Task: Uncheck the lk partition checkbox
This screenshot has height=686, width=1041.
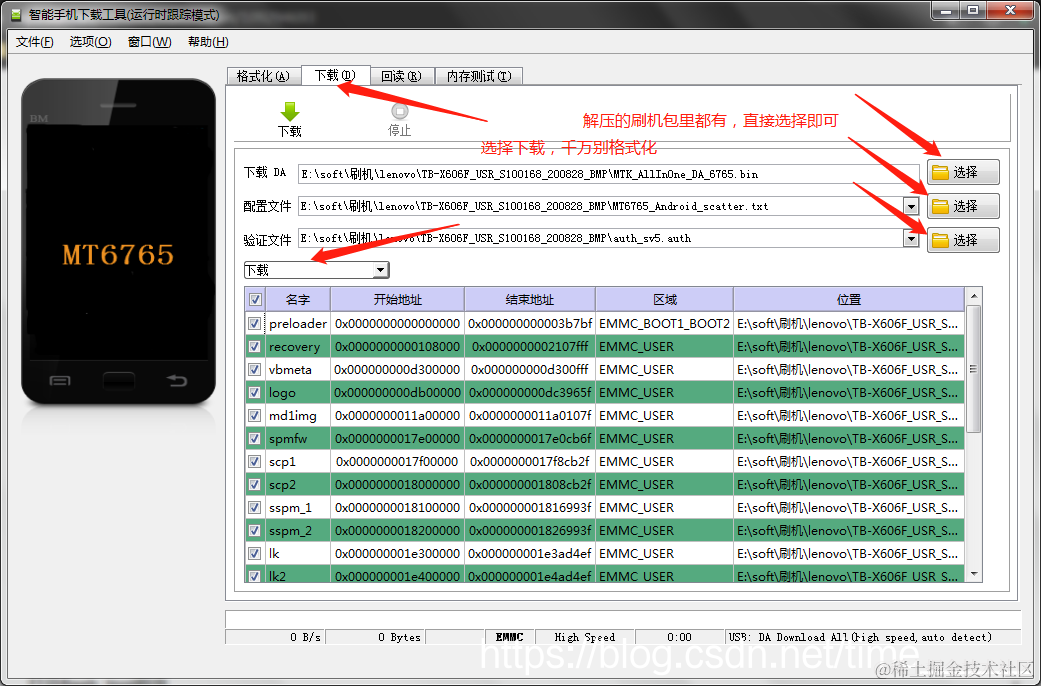Action: pos(254,553)
